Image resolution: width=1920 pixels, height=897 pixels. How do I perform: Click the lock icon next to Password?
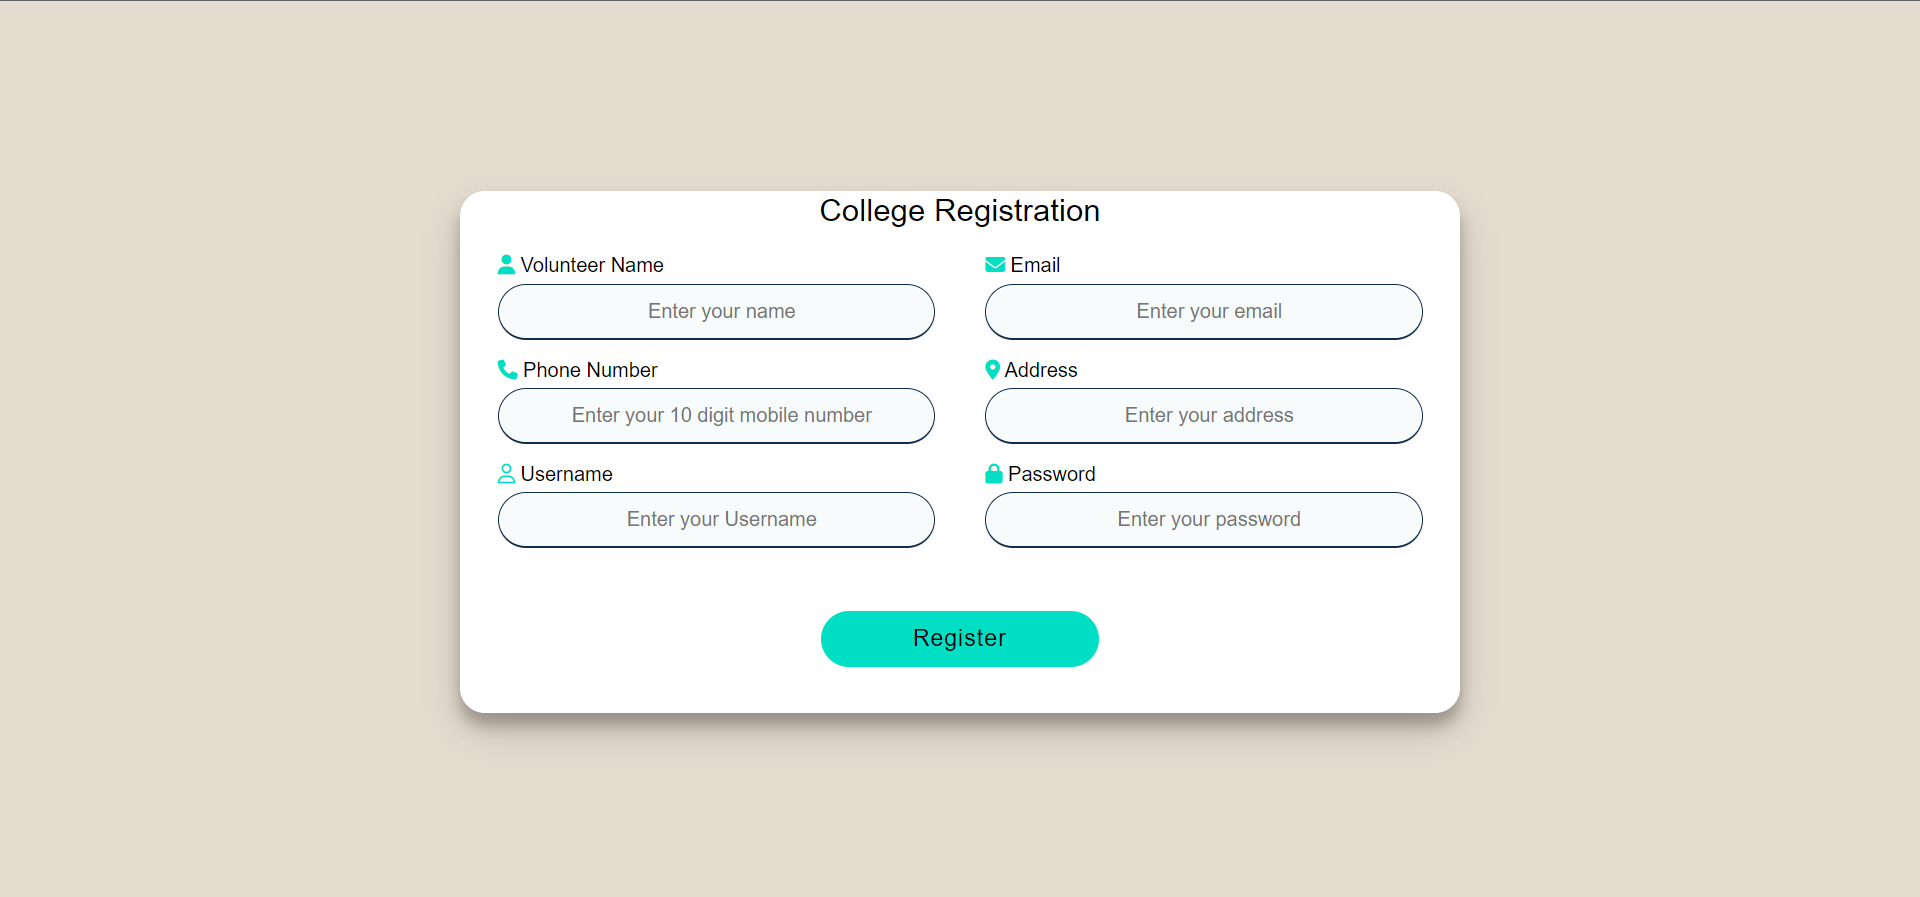tap(993, 474)
